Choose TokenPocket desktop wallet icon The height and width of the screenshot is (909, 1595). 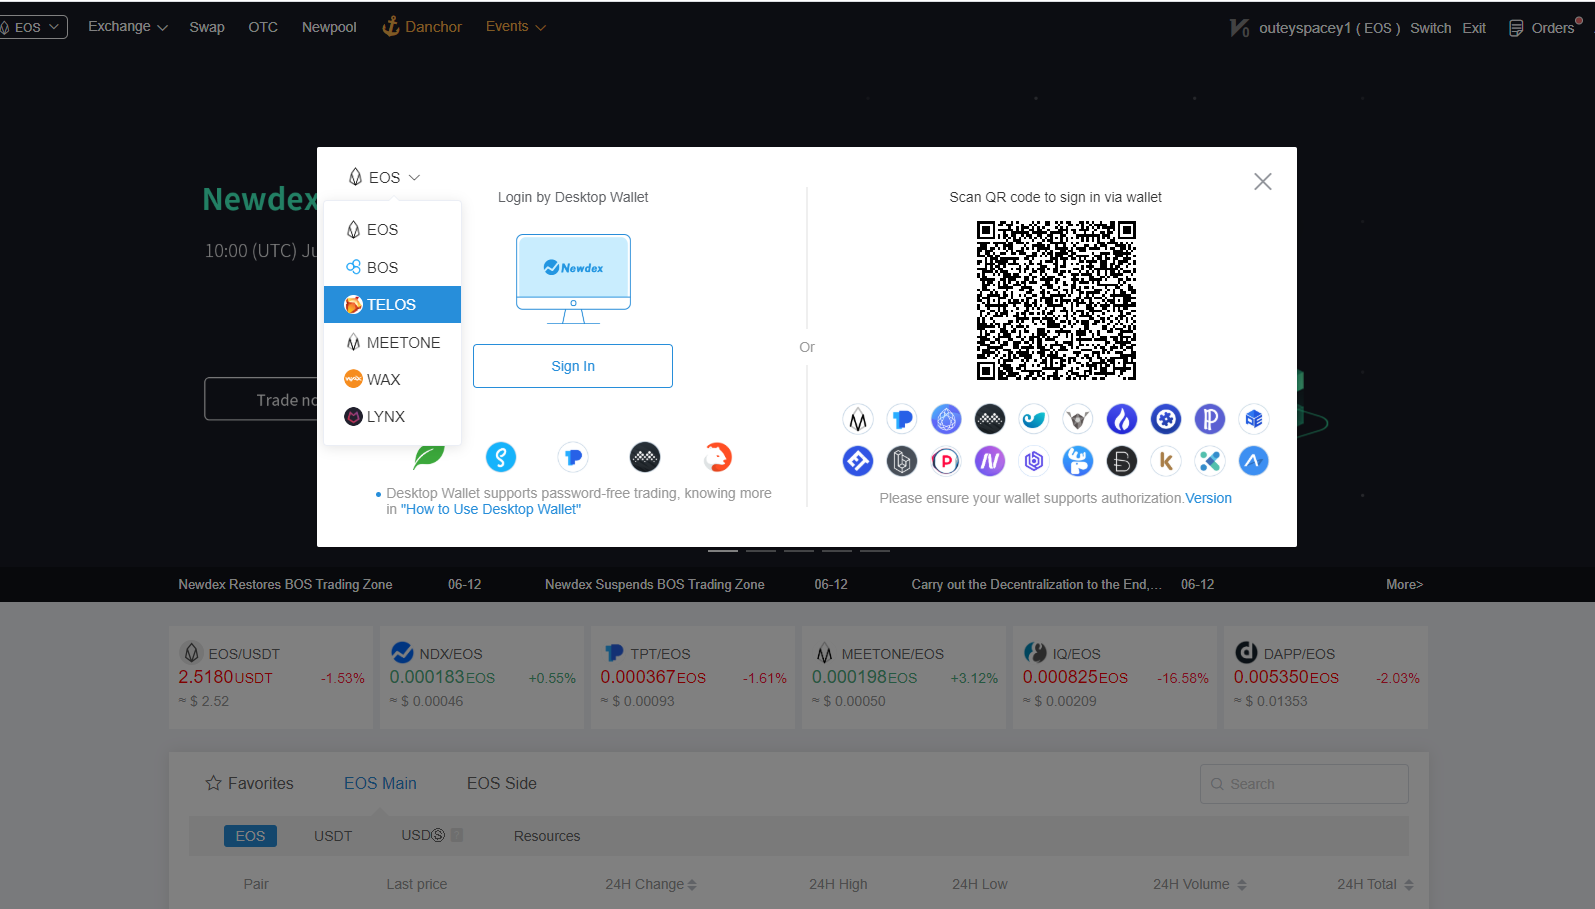(573, 457)
